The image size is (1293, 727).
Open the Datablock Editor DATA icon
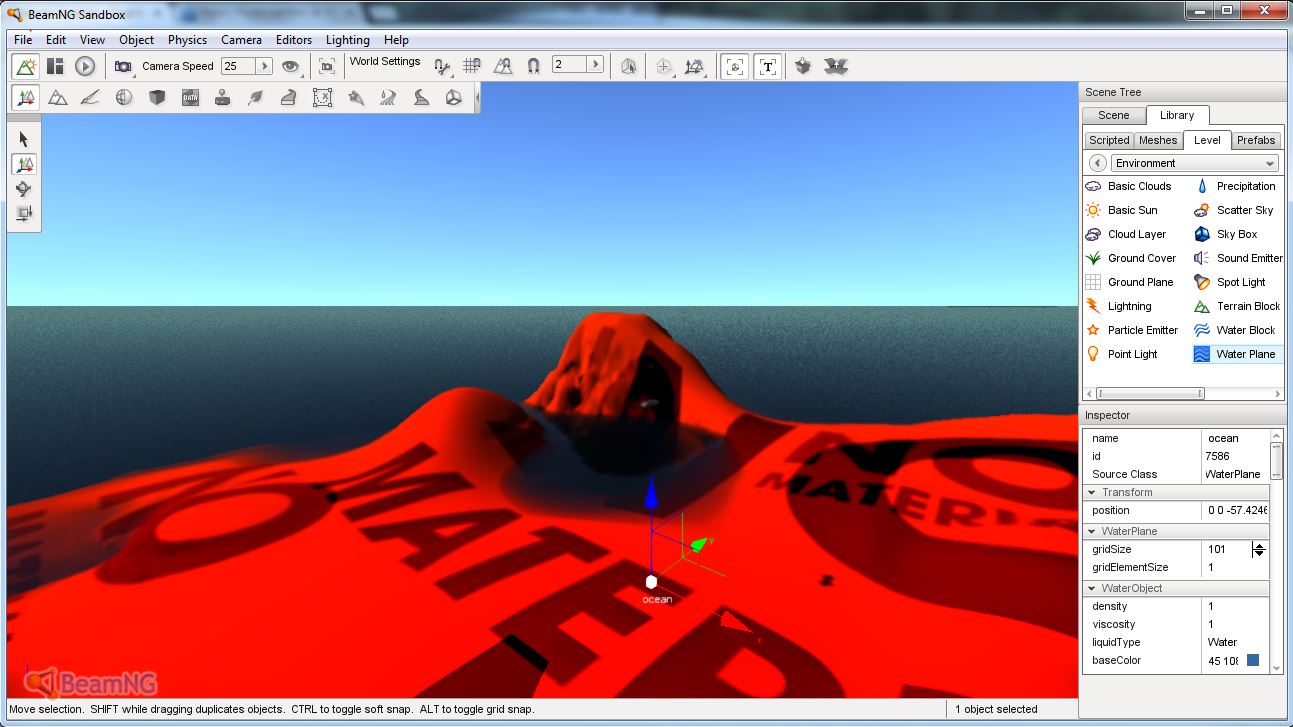tap(190, 97)
